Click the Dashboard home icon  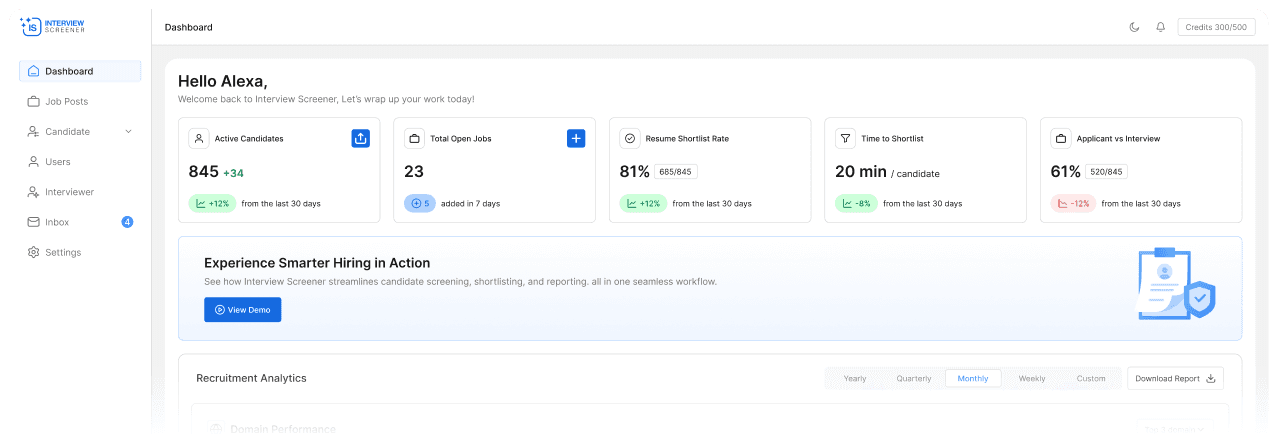tap(33, 71)
